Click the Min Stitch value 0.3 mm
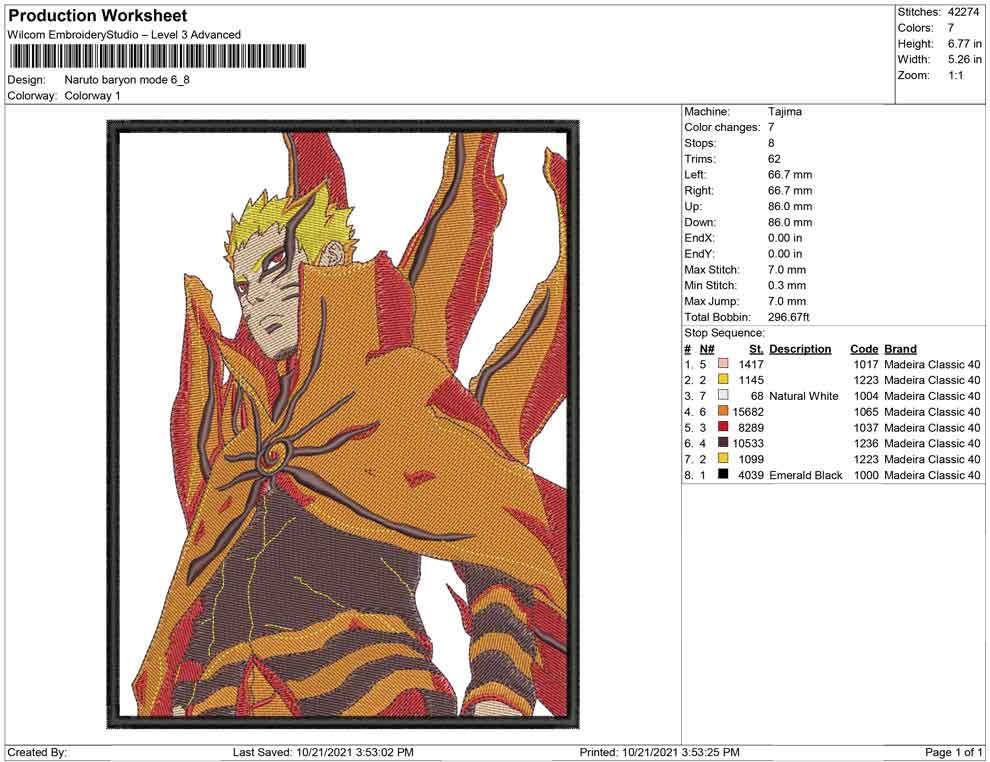The width and height of the screenshot is (990, 762). tap(787, 285)
